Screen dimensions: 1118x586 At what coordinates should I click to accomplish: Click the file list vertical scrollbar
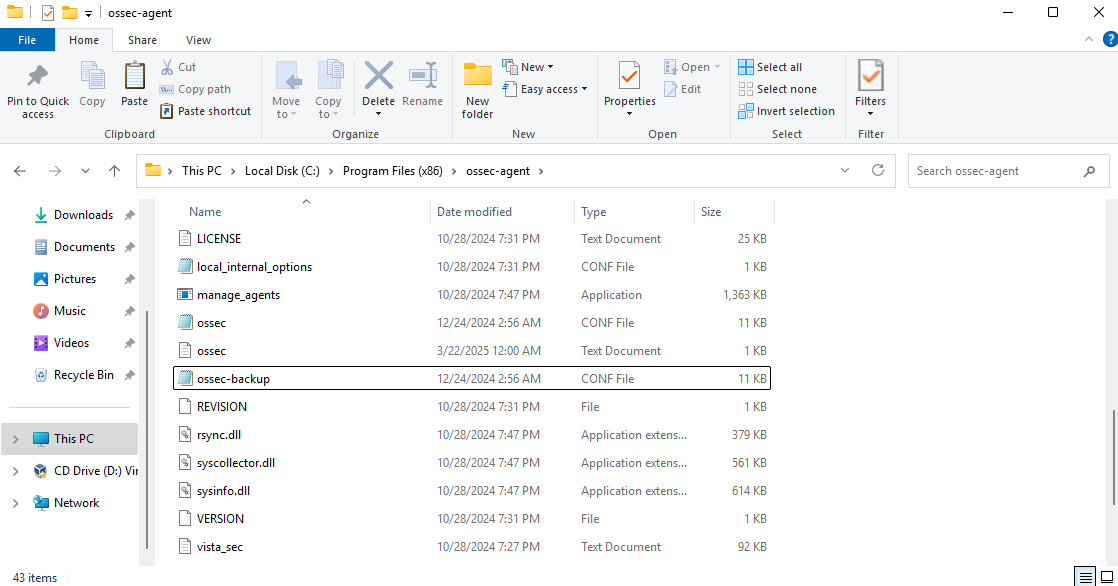1110,455
